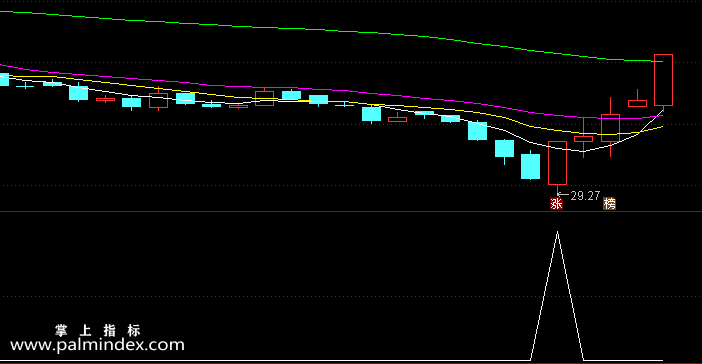Viewport: 702px width, 364px height.
Task: Click the red 涨 marker icon
Action: 556,204
